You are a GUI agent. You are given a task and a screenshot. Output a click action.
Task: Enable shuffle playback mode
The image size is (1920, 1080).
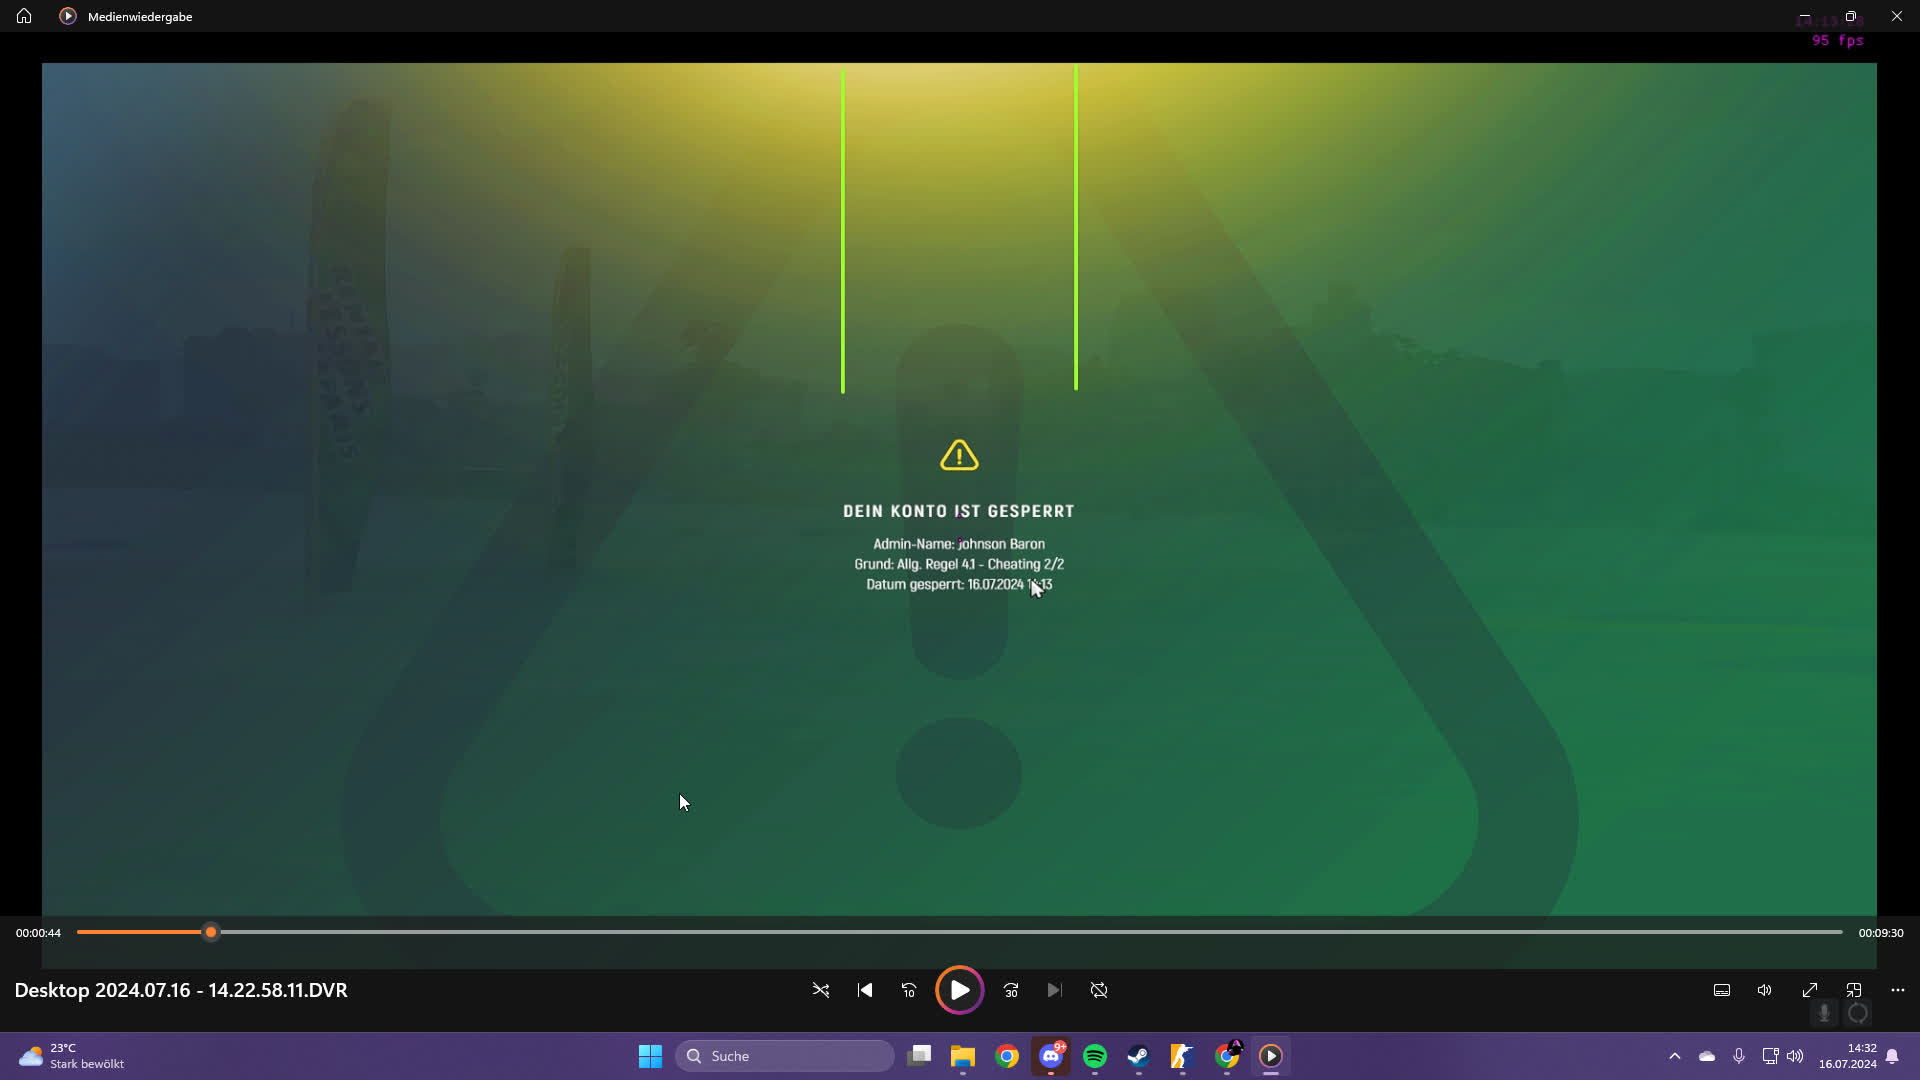[x=820, y=990]
